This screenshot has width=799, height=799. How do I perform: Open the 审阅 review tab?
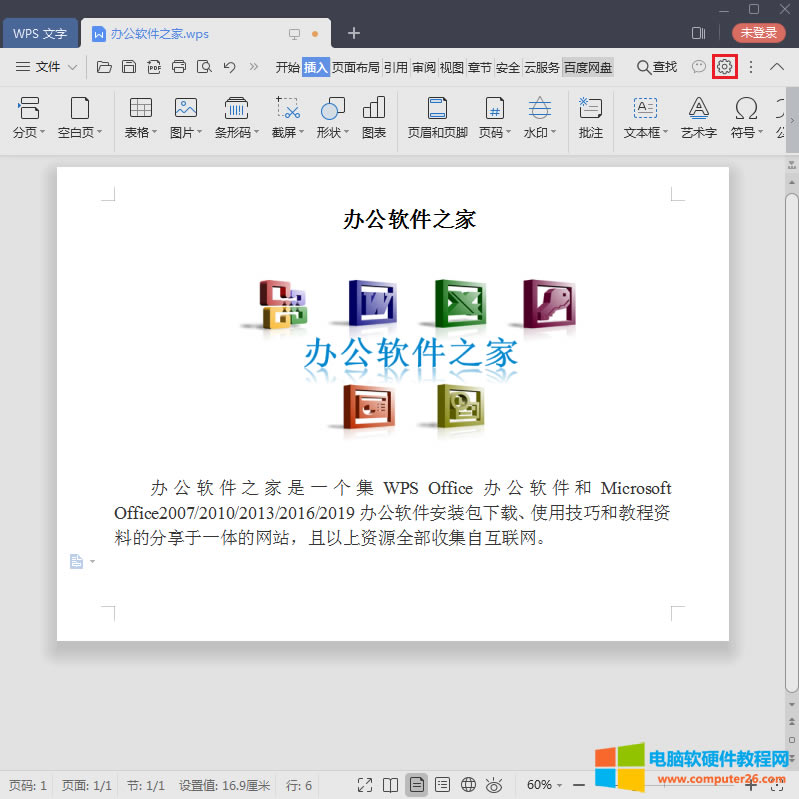(424, 67)
